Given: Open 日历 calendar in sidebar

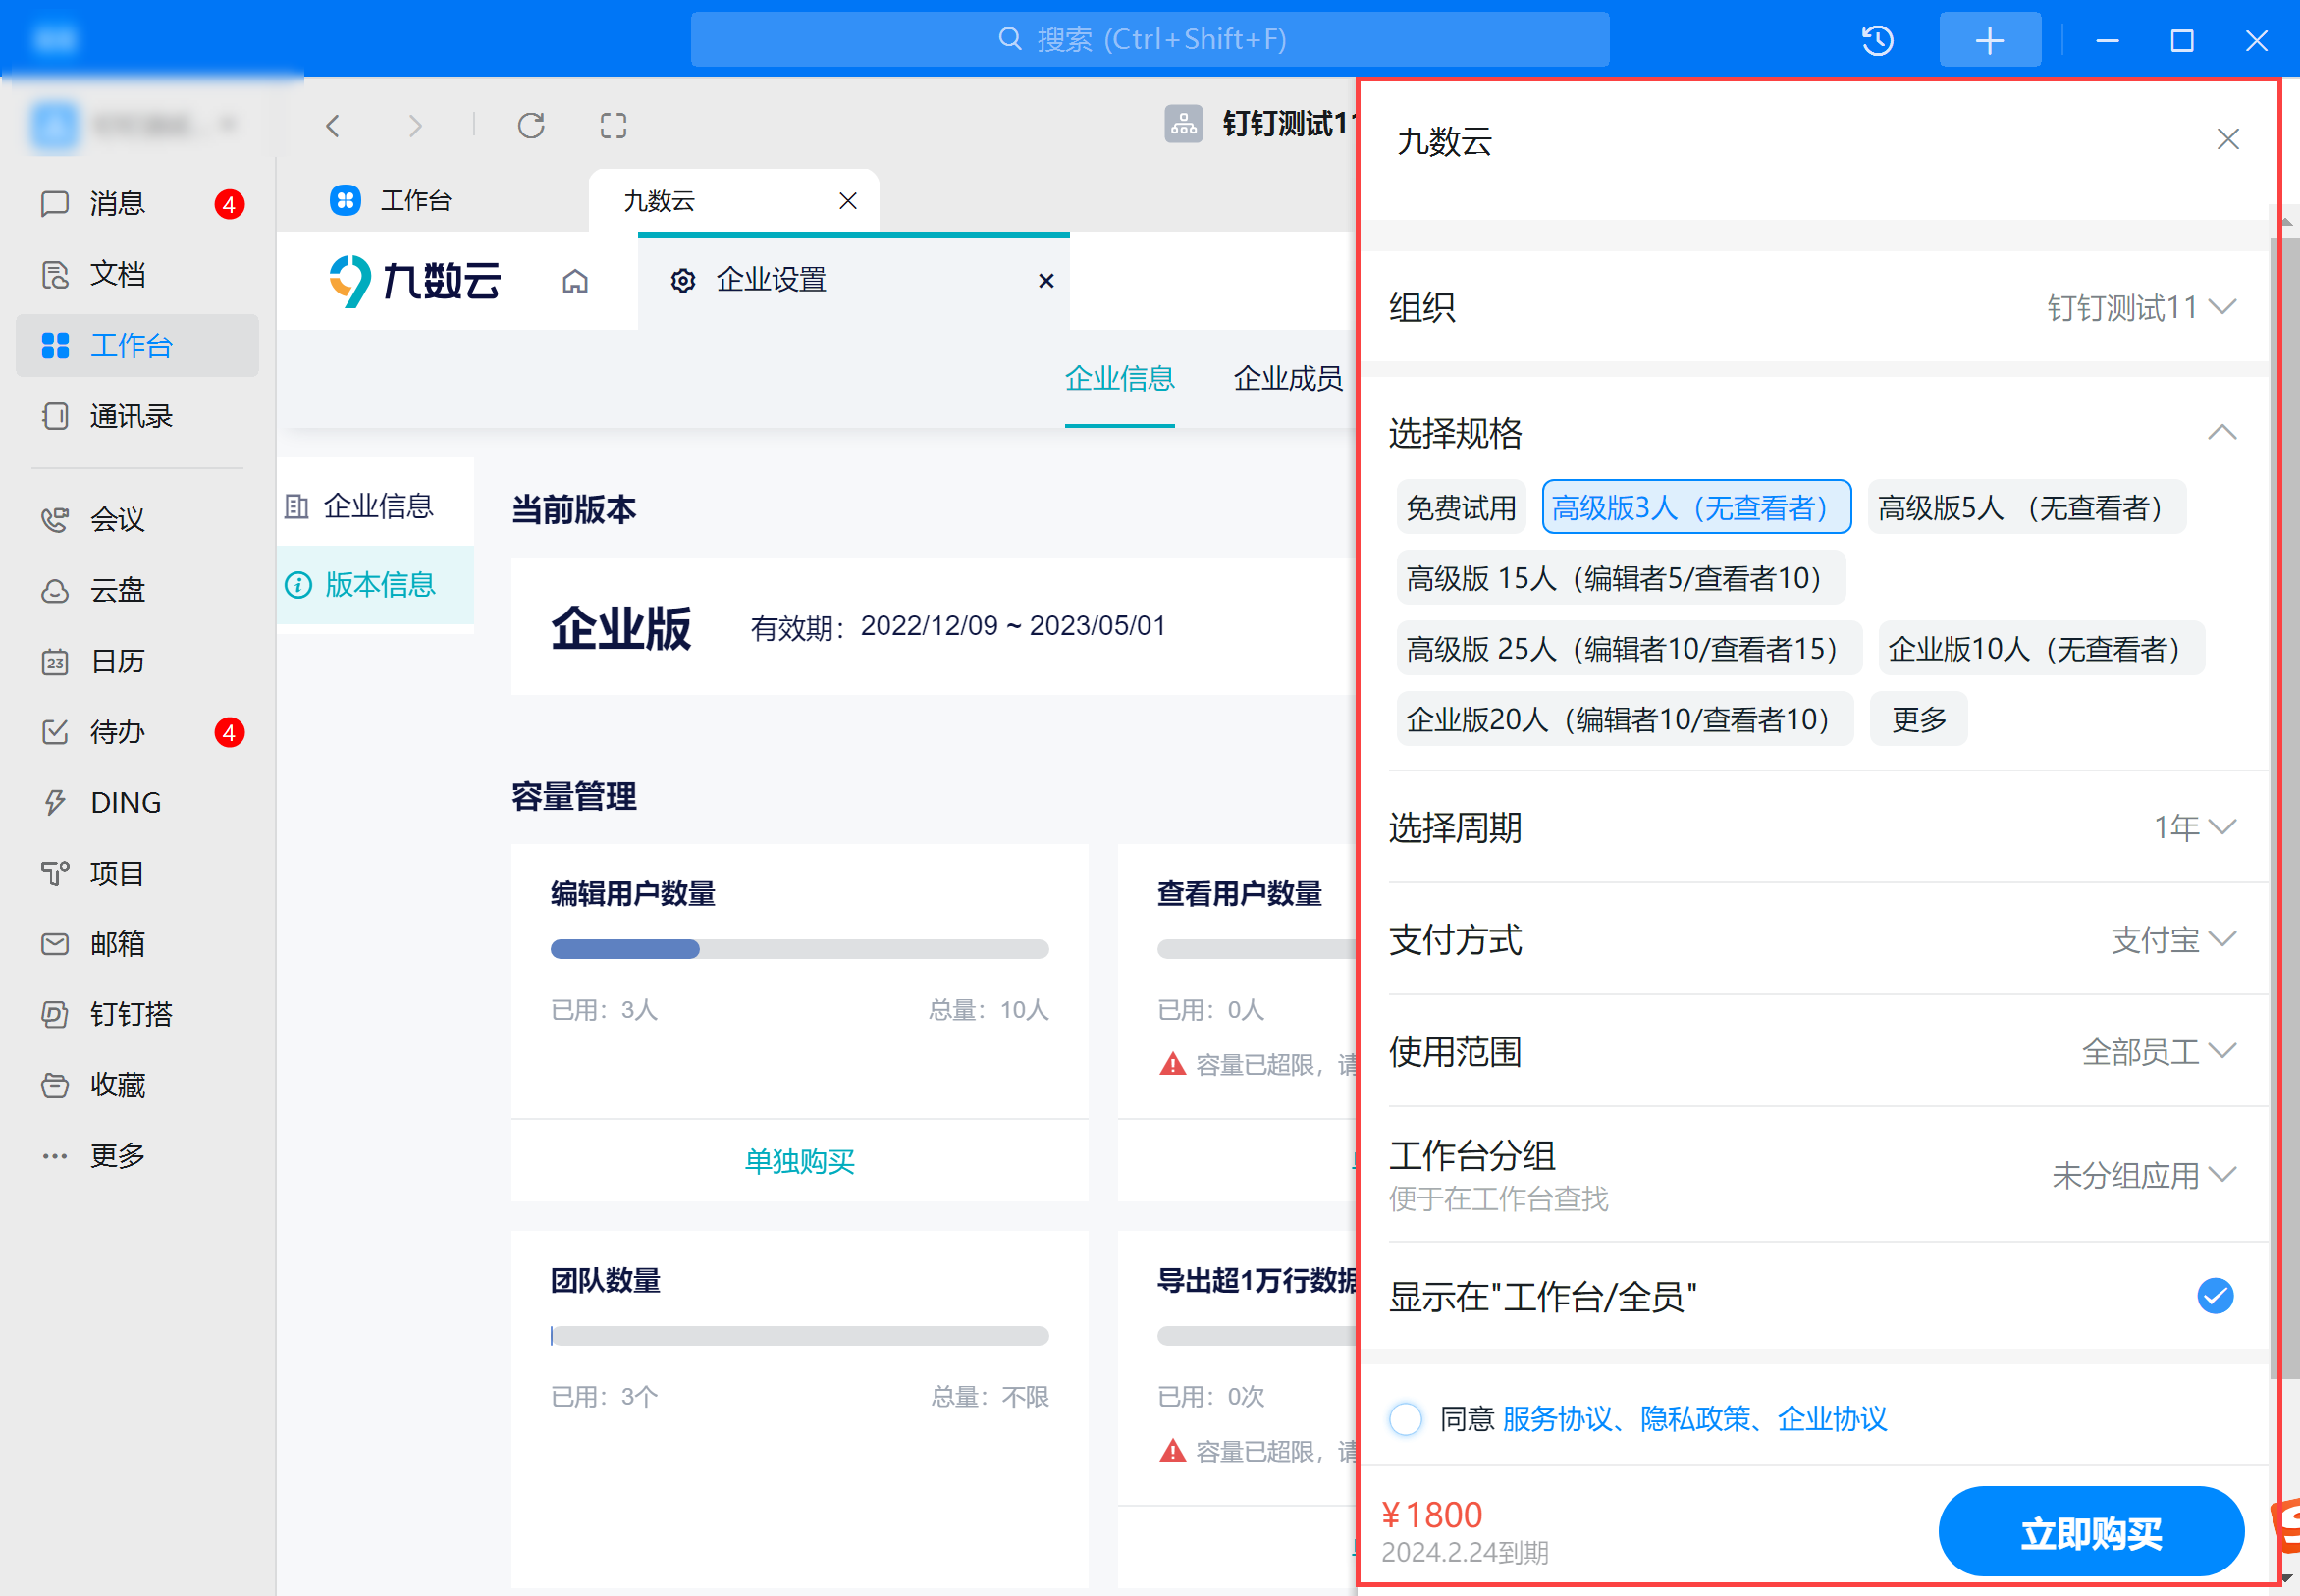Looking at the screenshot, I should [117, 661].
